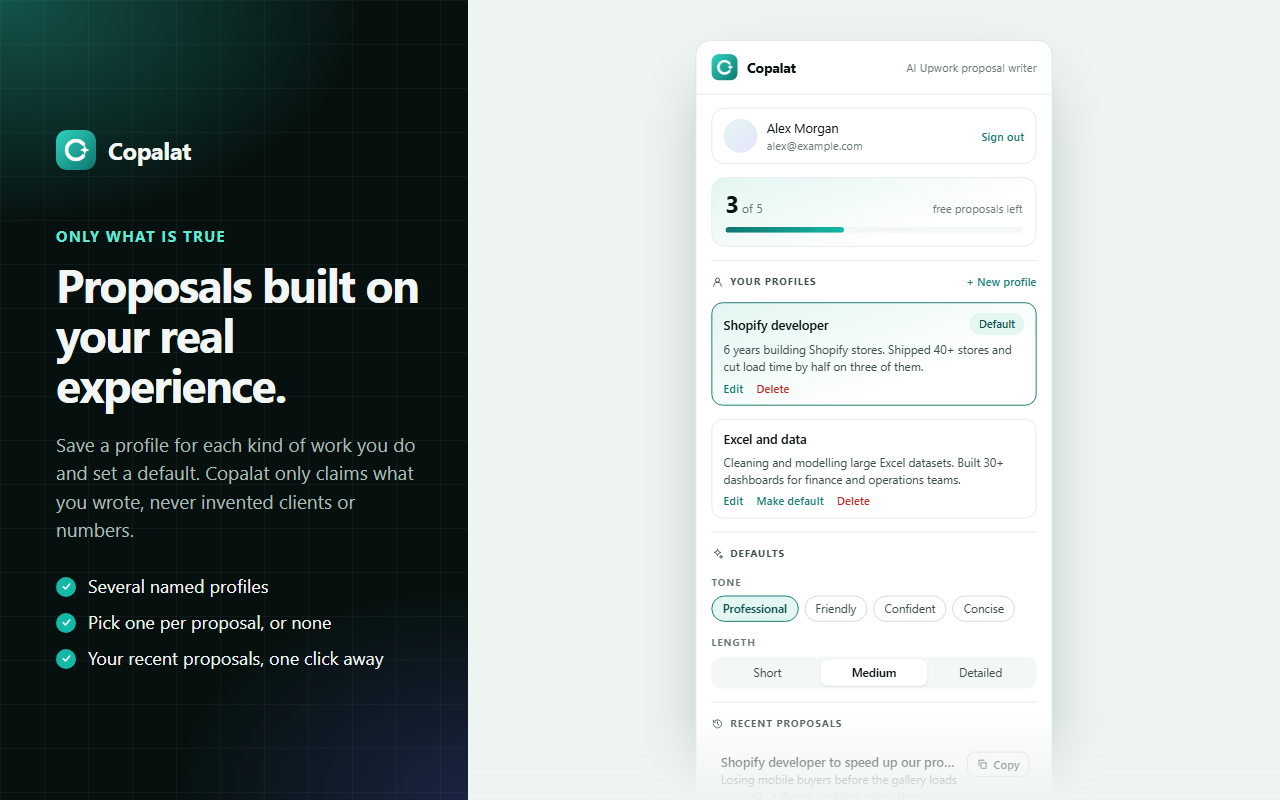Select the Friendly tone chip
This screenshot has width=1280, height=800.
click(836, 609)
